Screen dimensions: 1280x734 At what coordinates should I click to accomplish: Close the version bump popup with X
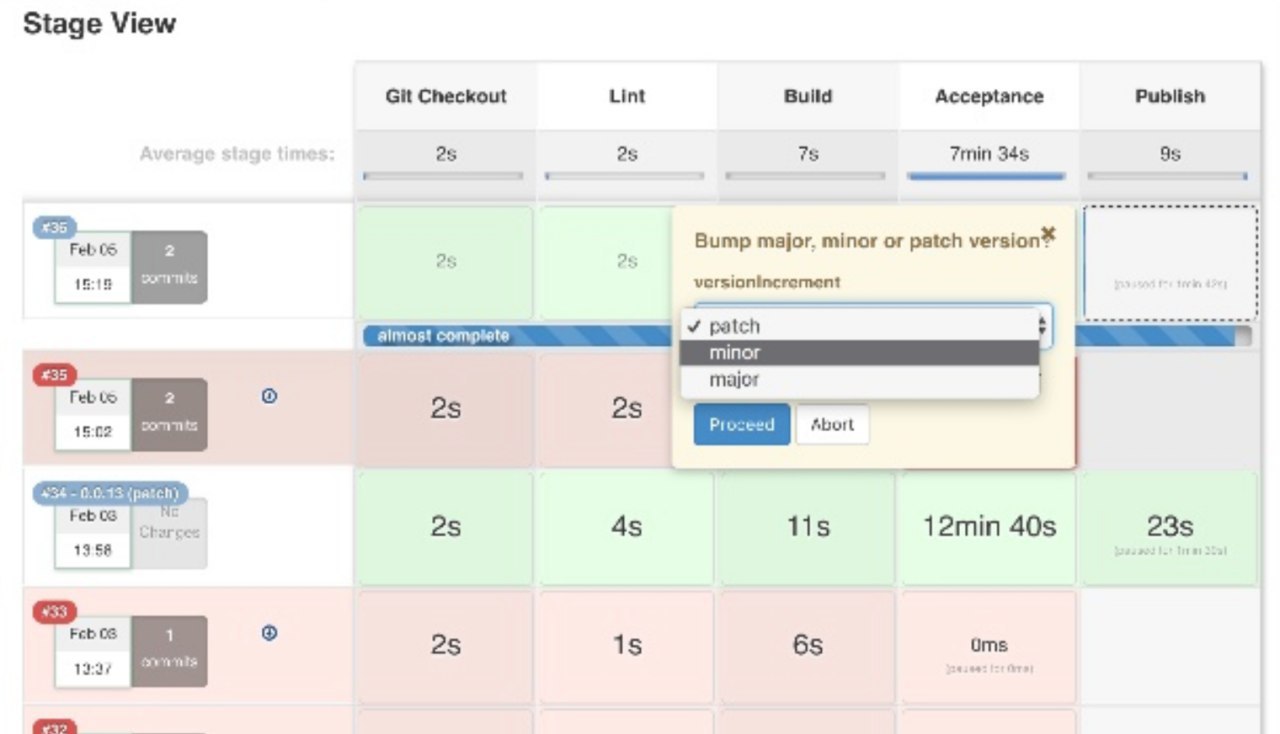(x=1048, y=233)
